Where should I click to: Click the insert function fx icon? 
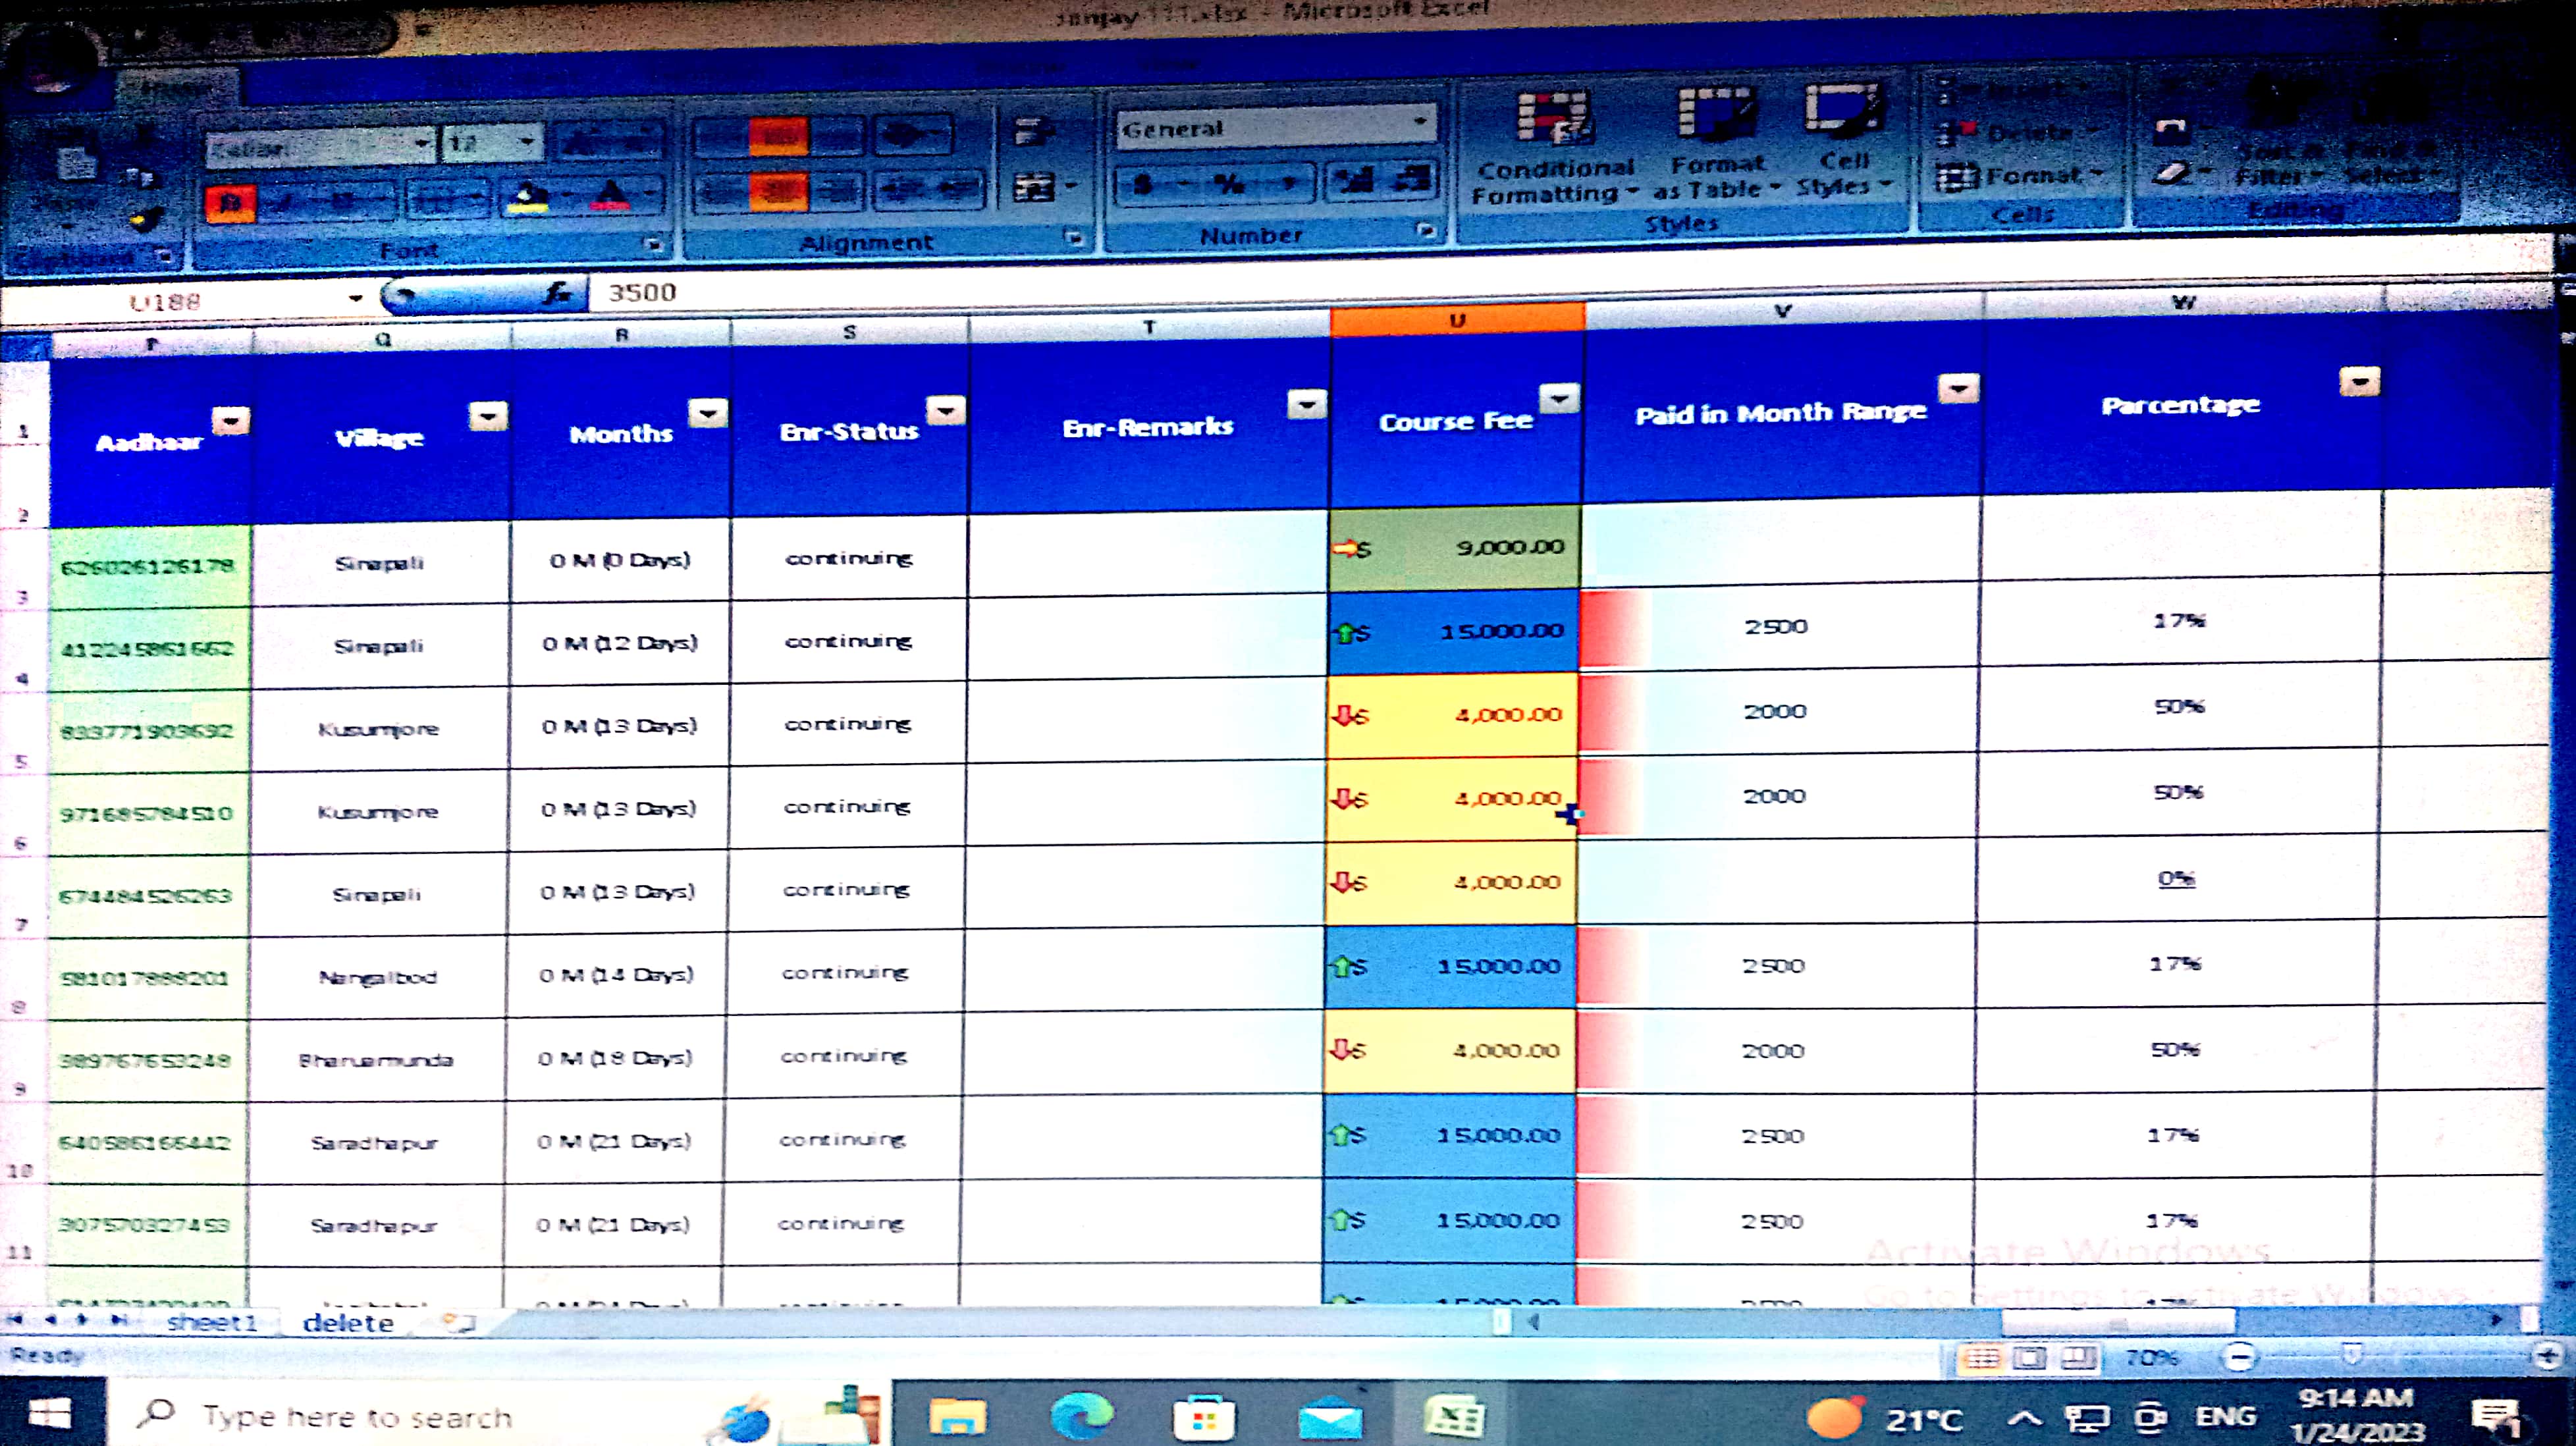(x=558, y=294)
